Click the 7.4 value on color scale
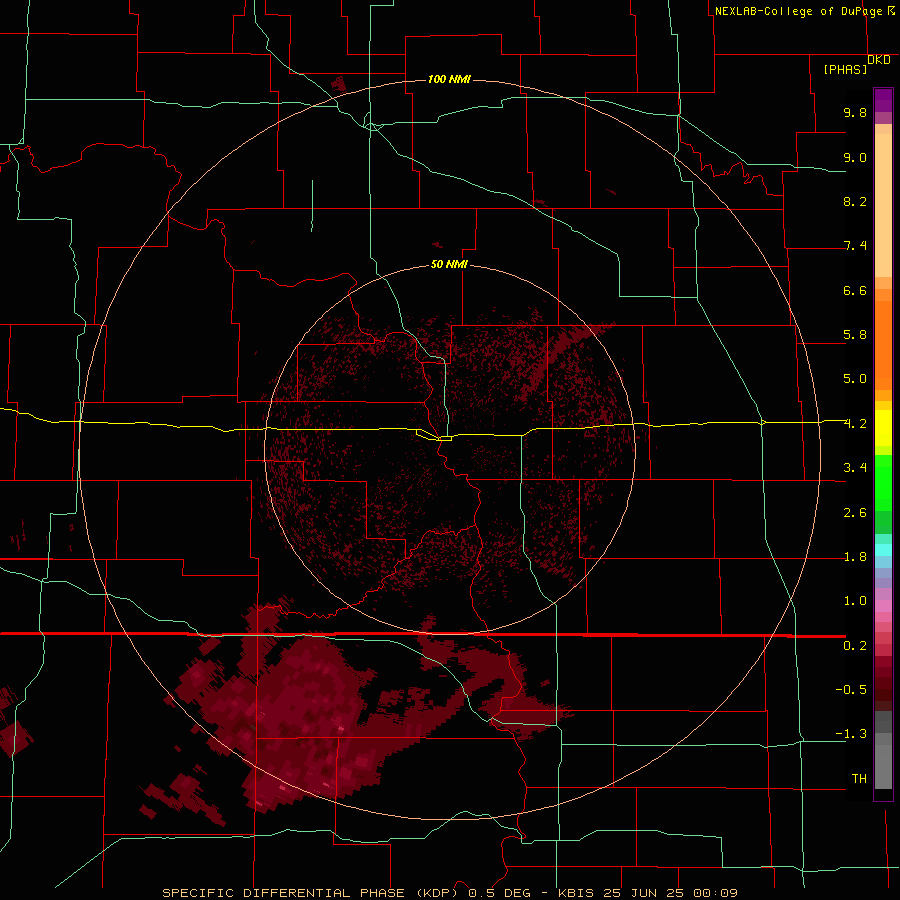This screenshot has height=900, width=900. [855, 246]
